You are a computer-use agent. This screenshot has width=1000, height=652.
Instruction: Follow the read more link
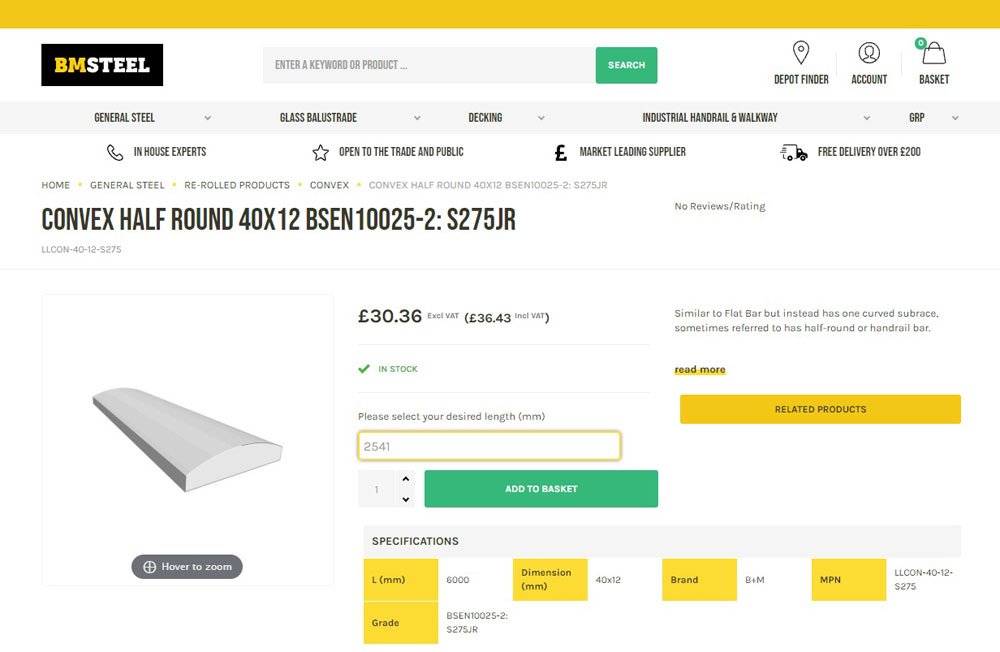pyautogui.click(x=699, y=369)
